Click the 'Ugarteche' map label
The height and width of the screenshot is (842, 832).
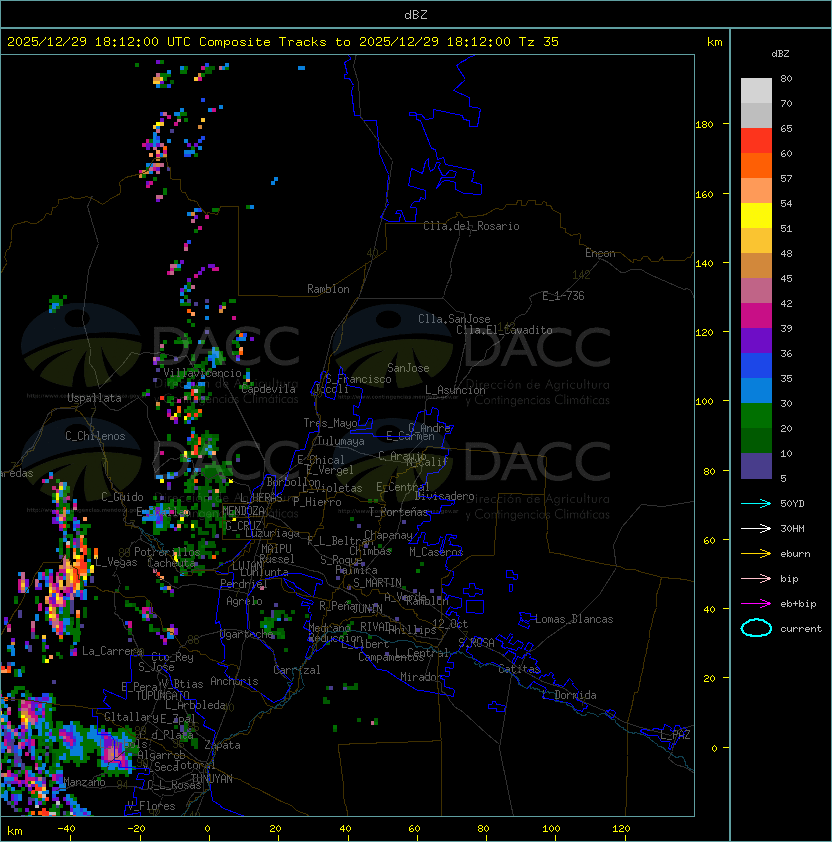pyautogui.click(x=247, y=634)
